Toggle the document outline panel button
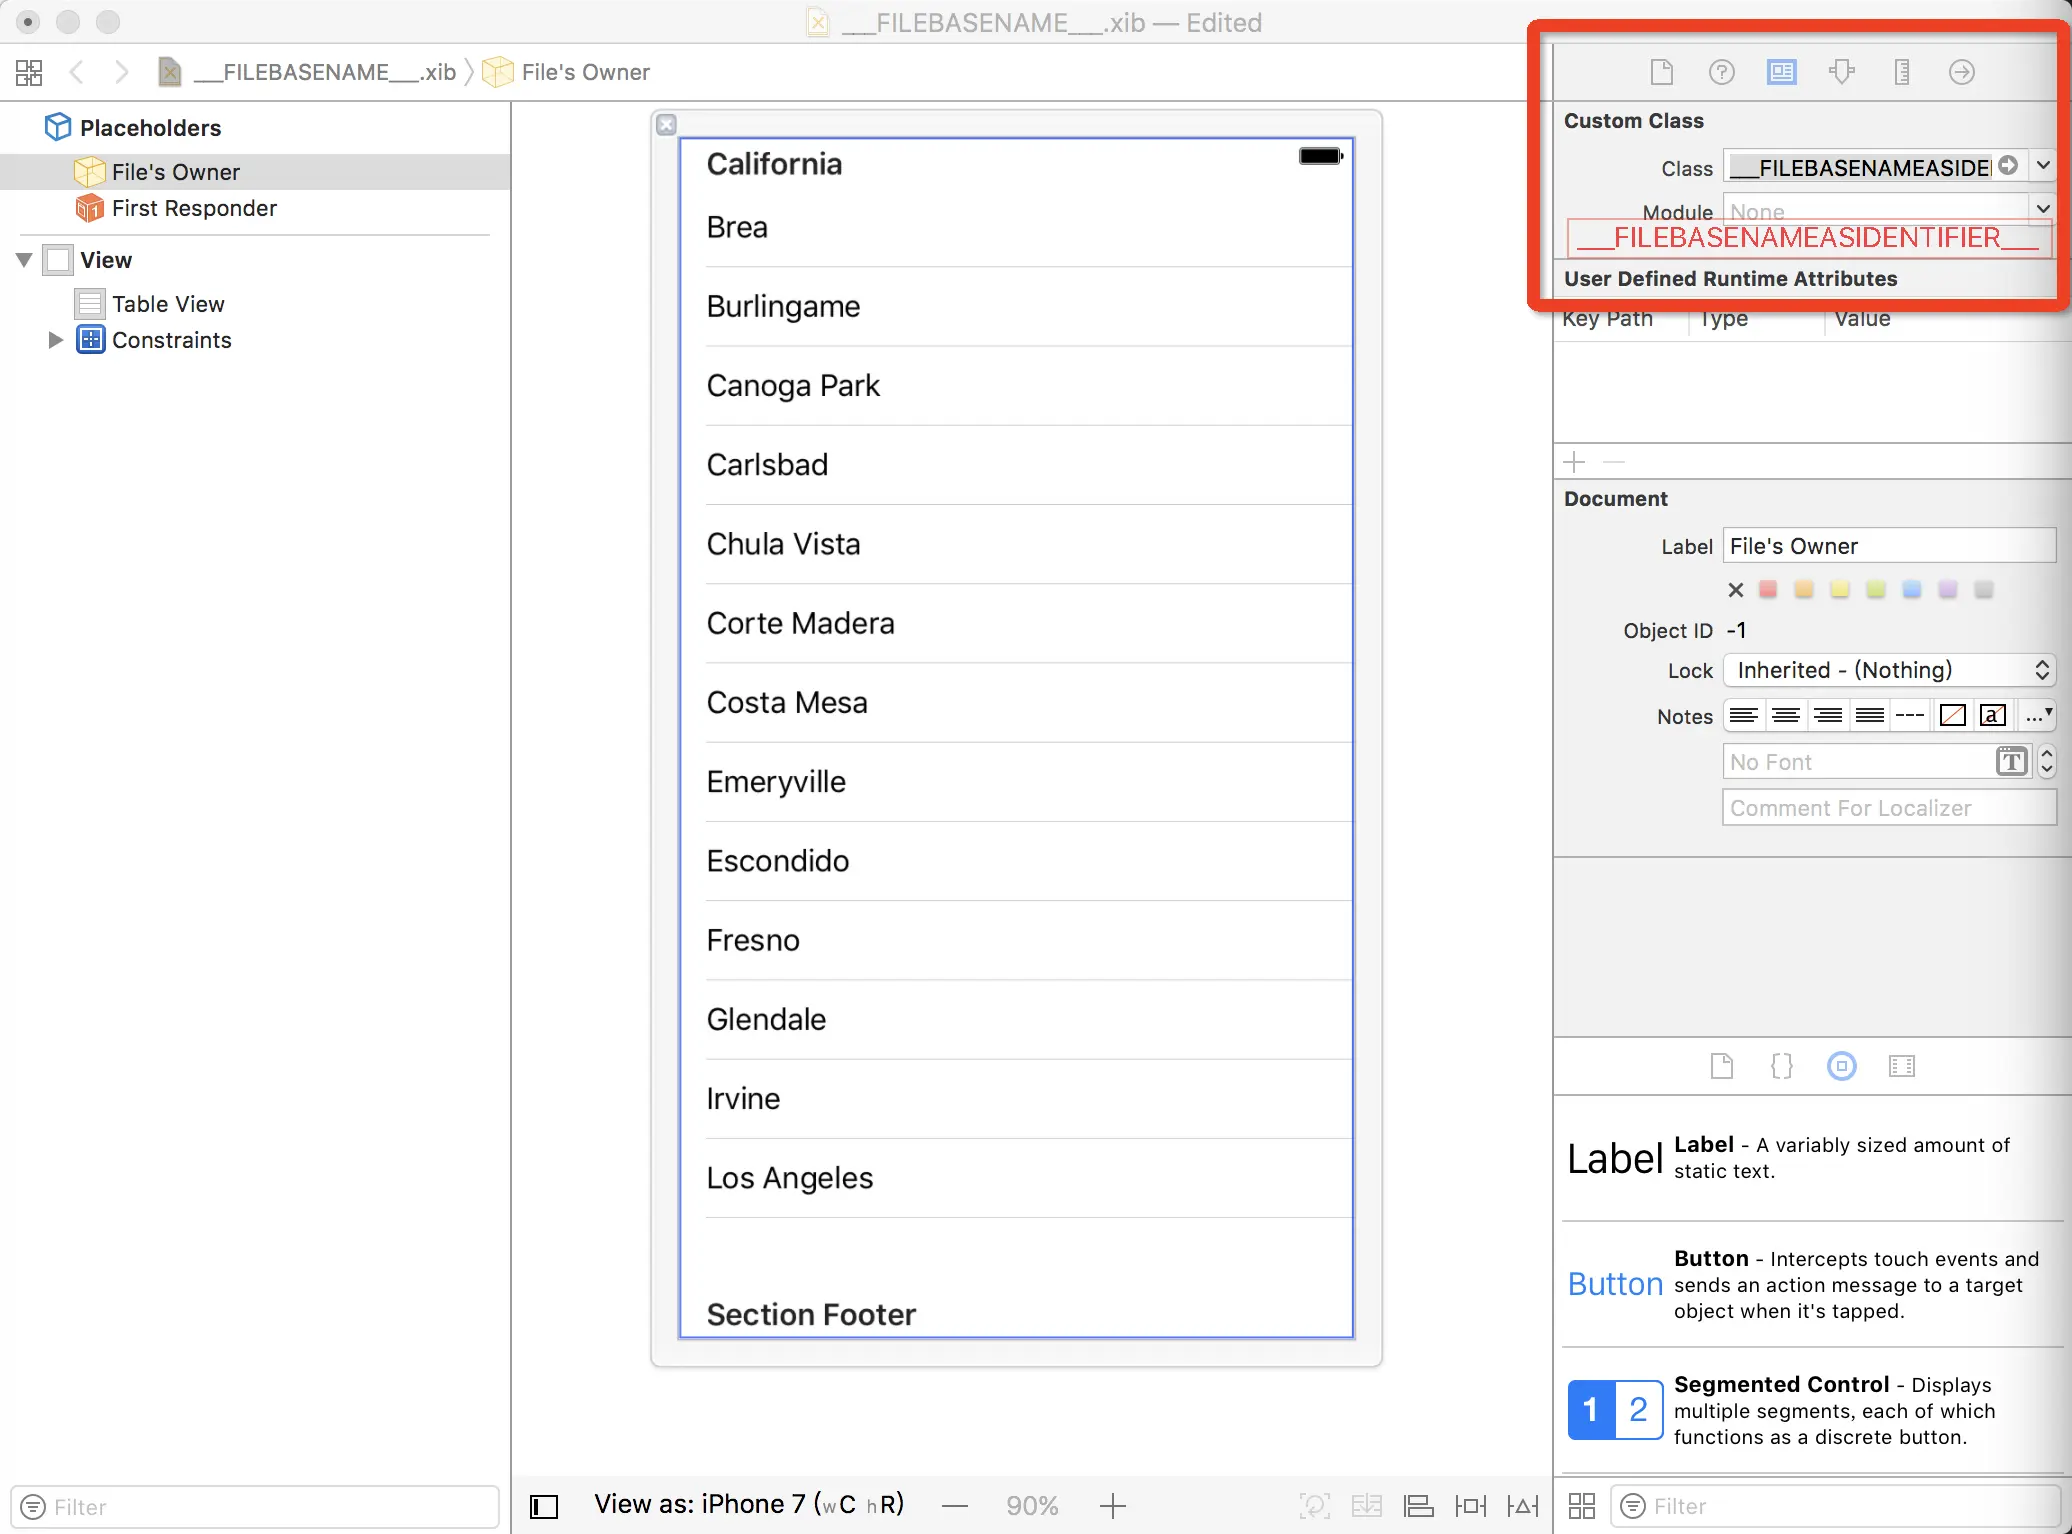This screenshot has width=2072, height=1534. pyautogui.click(x=544, y=1506)
